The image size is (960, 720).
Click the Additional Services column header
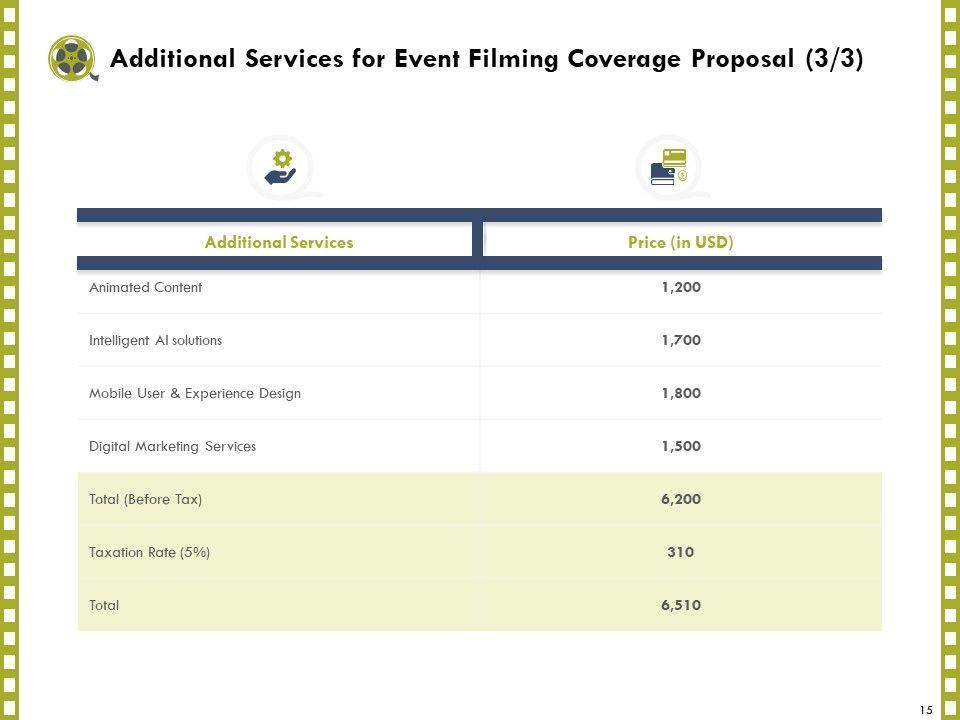pyautogui.click(x=278, y=242)
